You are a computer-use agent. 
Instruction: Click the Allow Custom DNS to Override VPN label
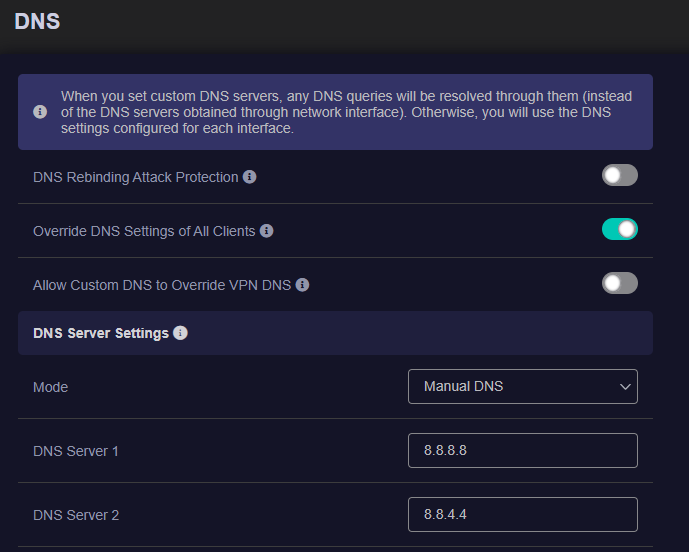coord(162,285)
